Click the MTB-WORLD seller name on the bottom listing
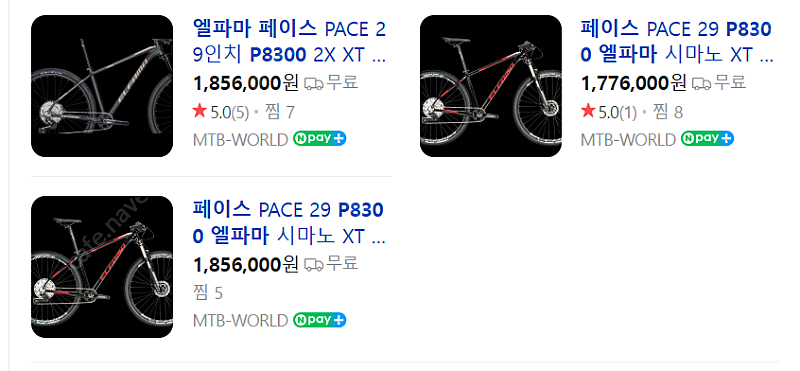Image resolution: width=800 pixels, height=371 pixels. pos(241,321)
